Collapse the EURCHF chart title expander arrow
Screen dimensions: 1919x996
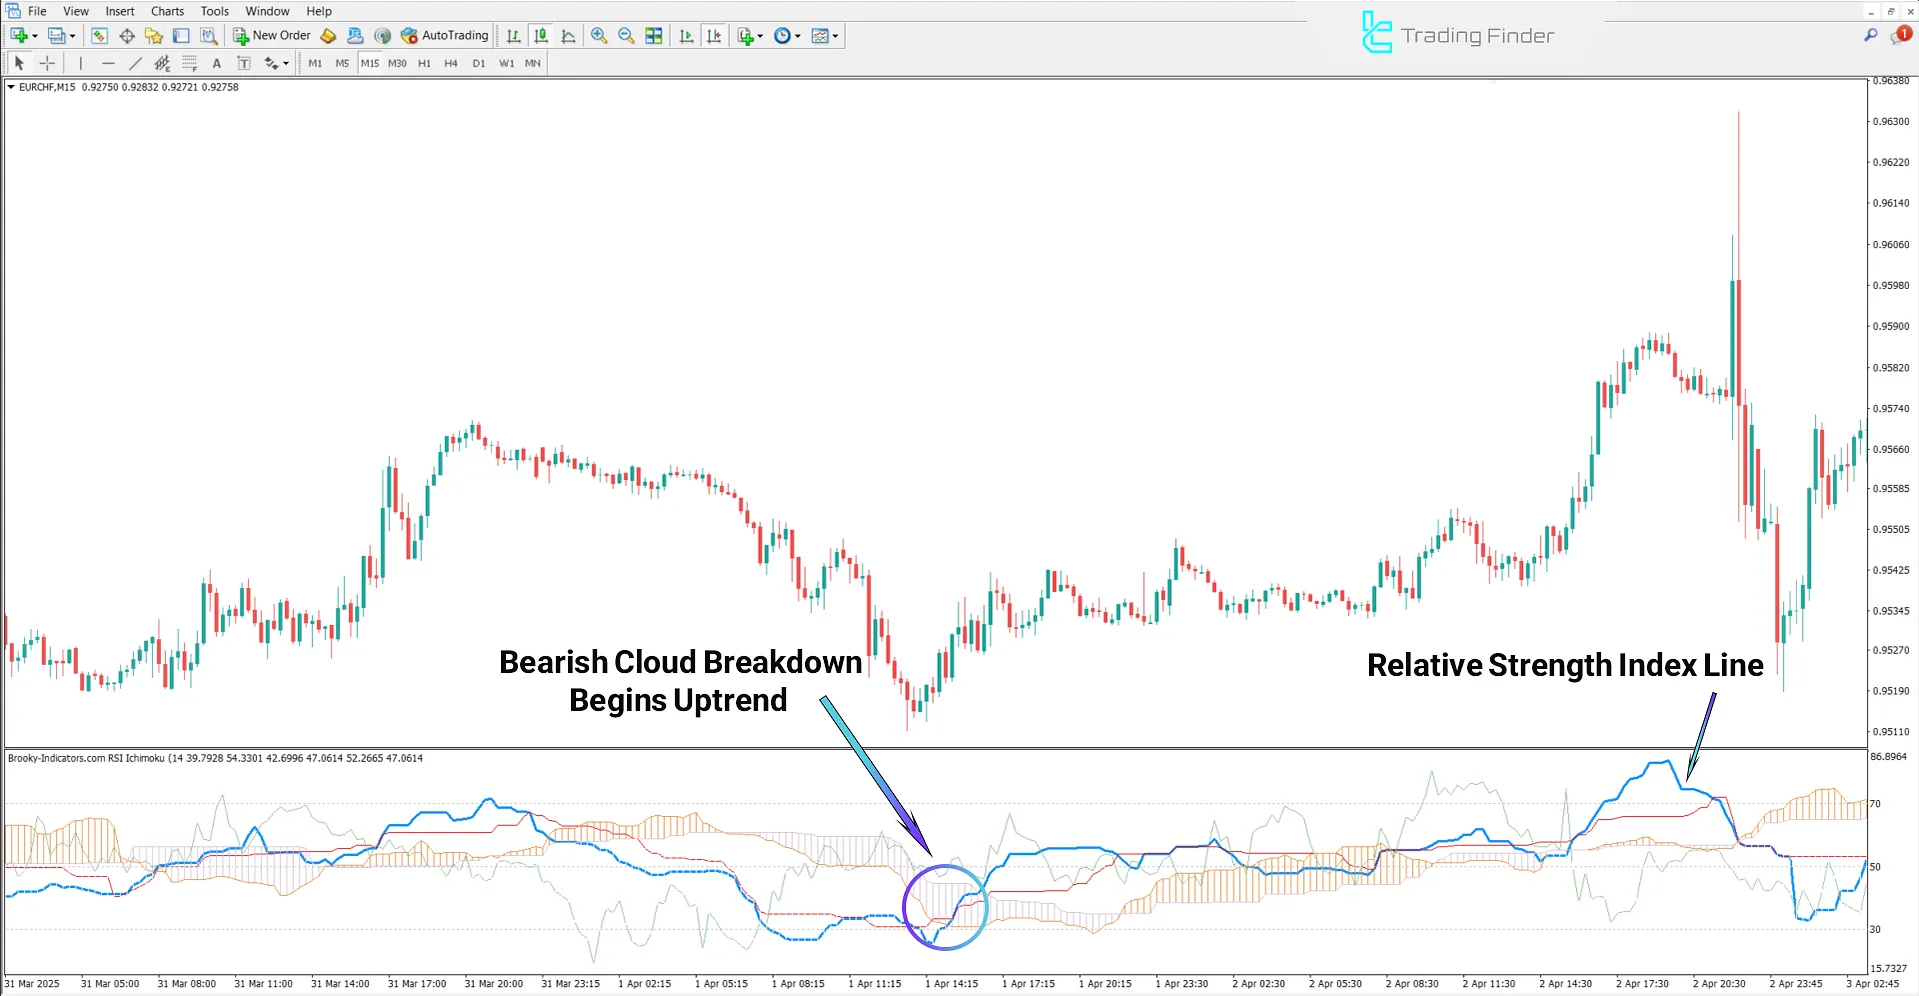10,87
